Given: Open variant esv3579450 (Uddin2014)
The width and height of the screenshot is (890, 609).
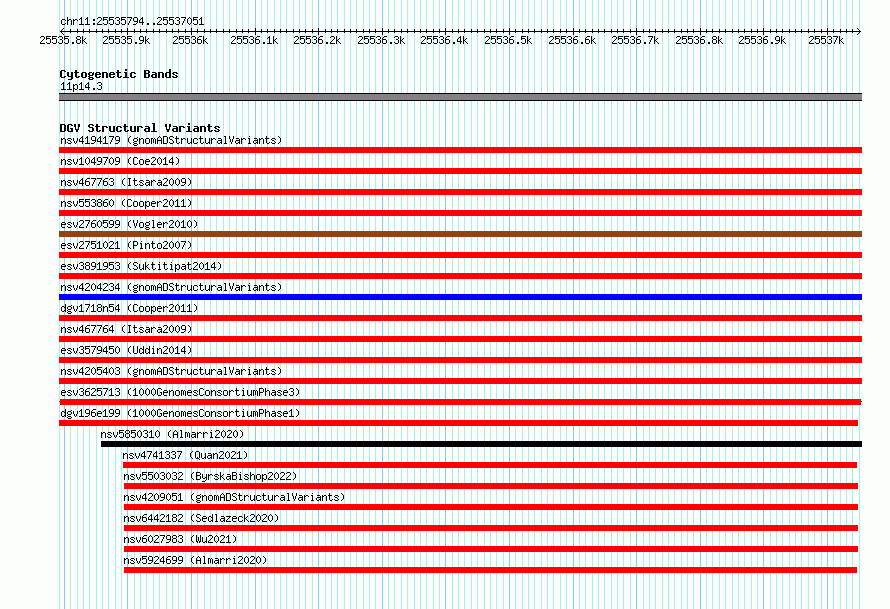Looking at the screenshot, I should click(126, 350).
